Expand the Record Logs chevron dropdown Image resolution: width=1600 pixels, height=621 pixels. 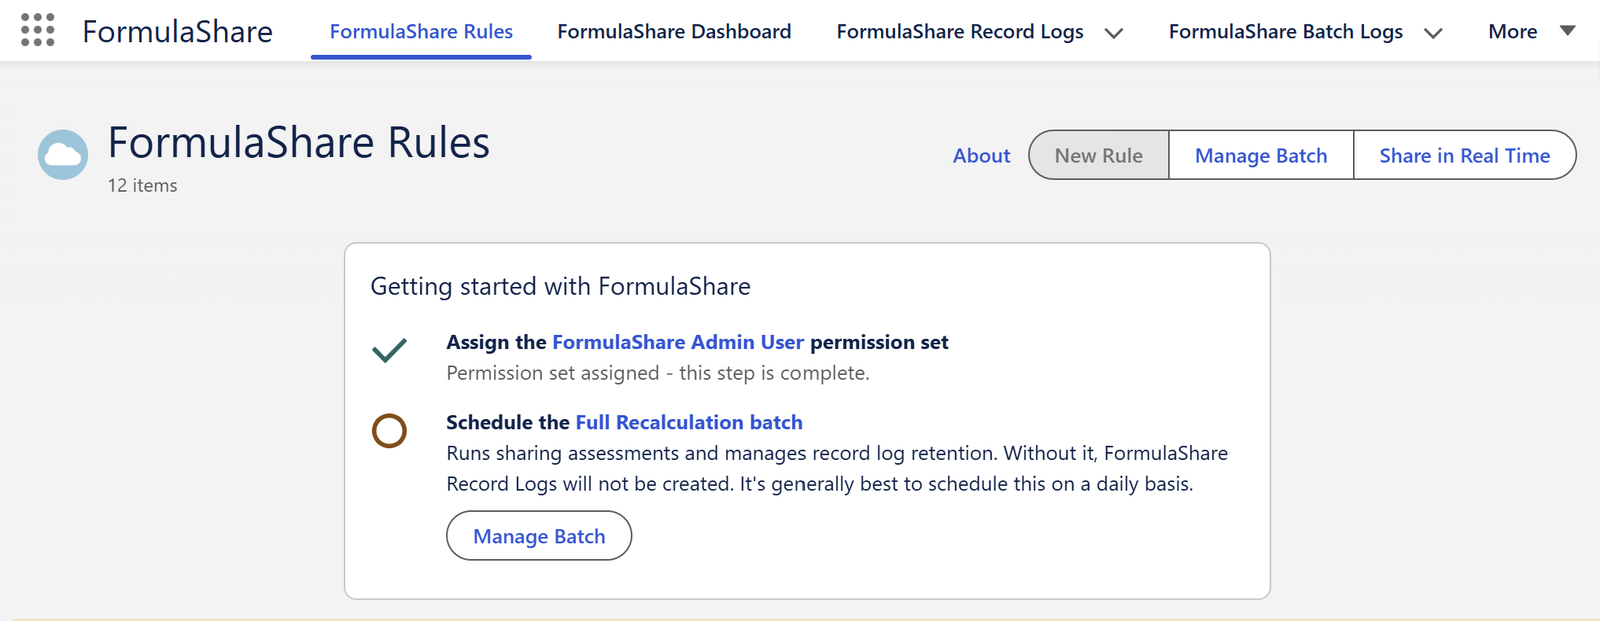click(x=1114, y=33)
